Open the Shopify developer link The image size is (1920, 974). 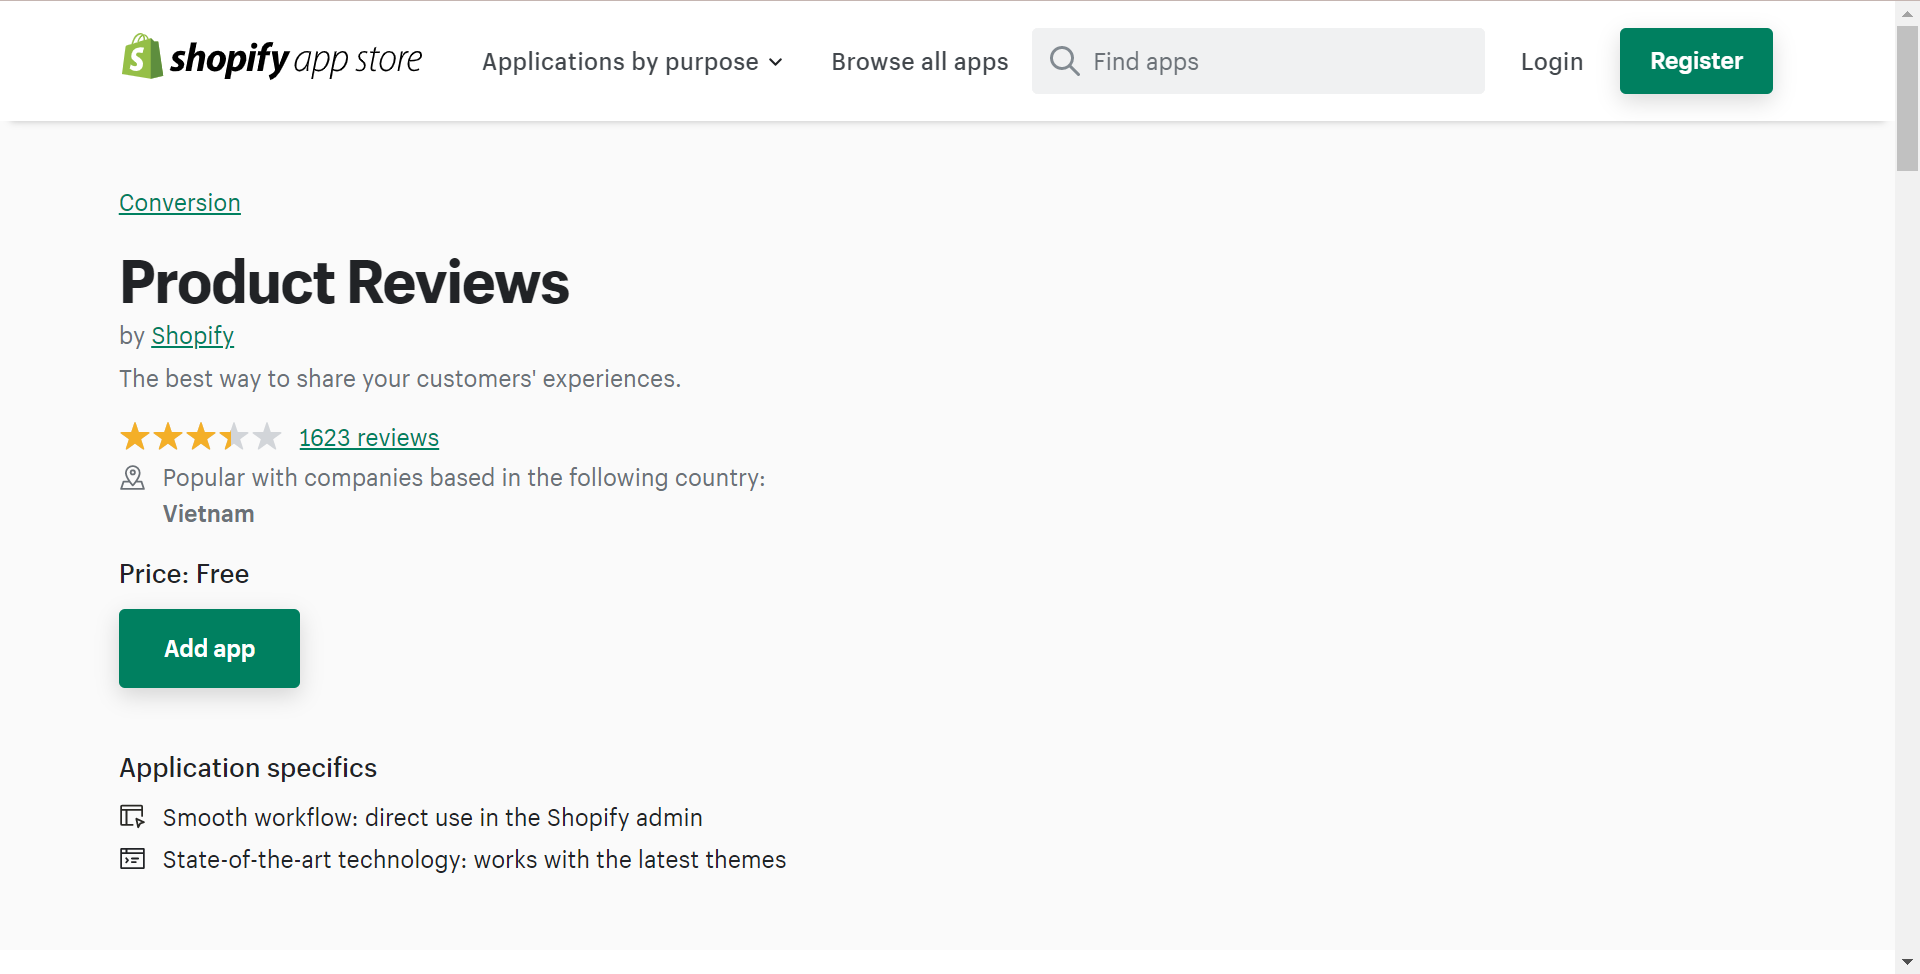click(193, 336)
